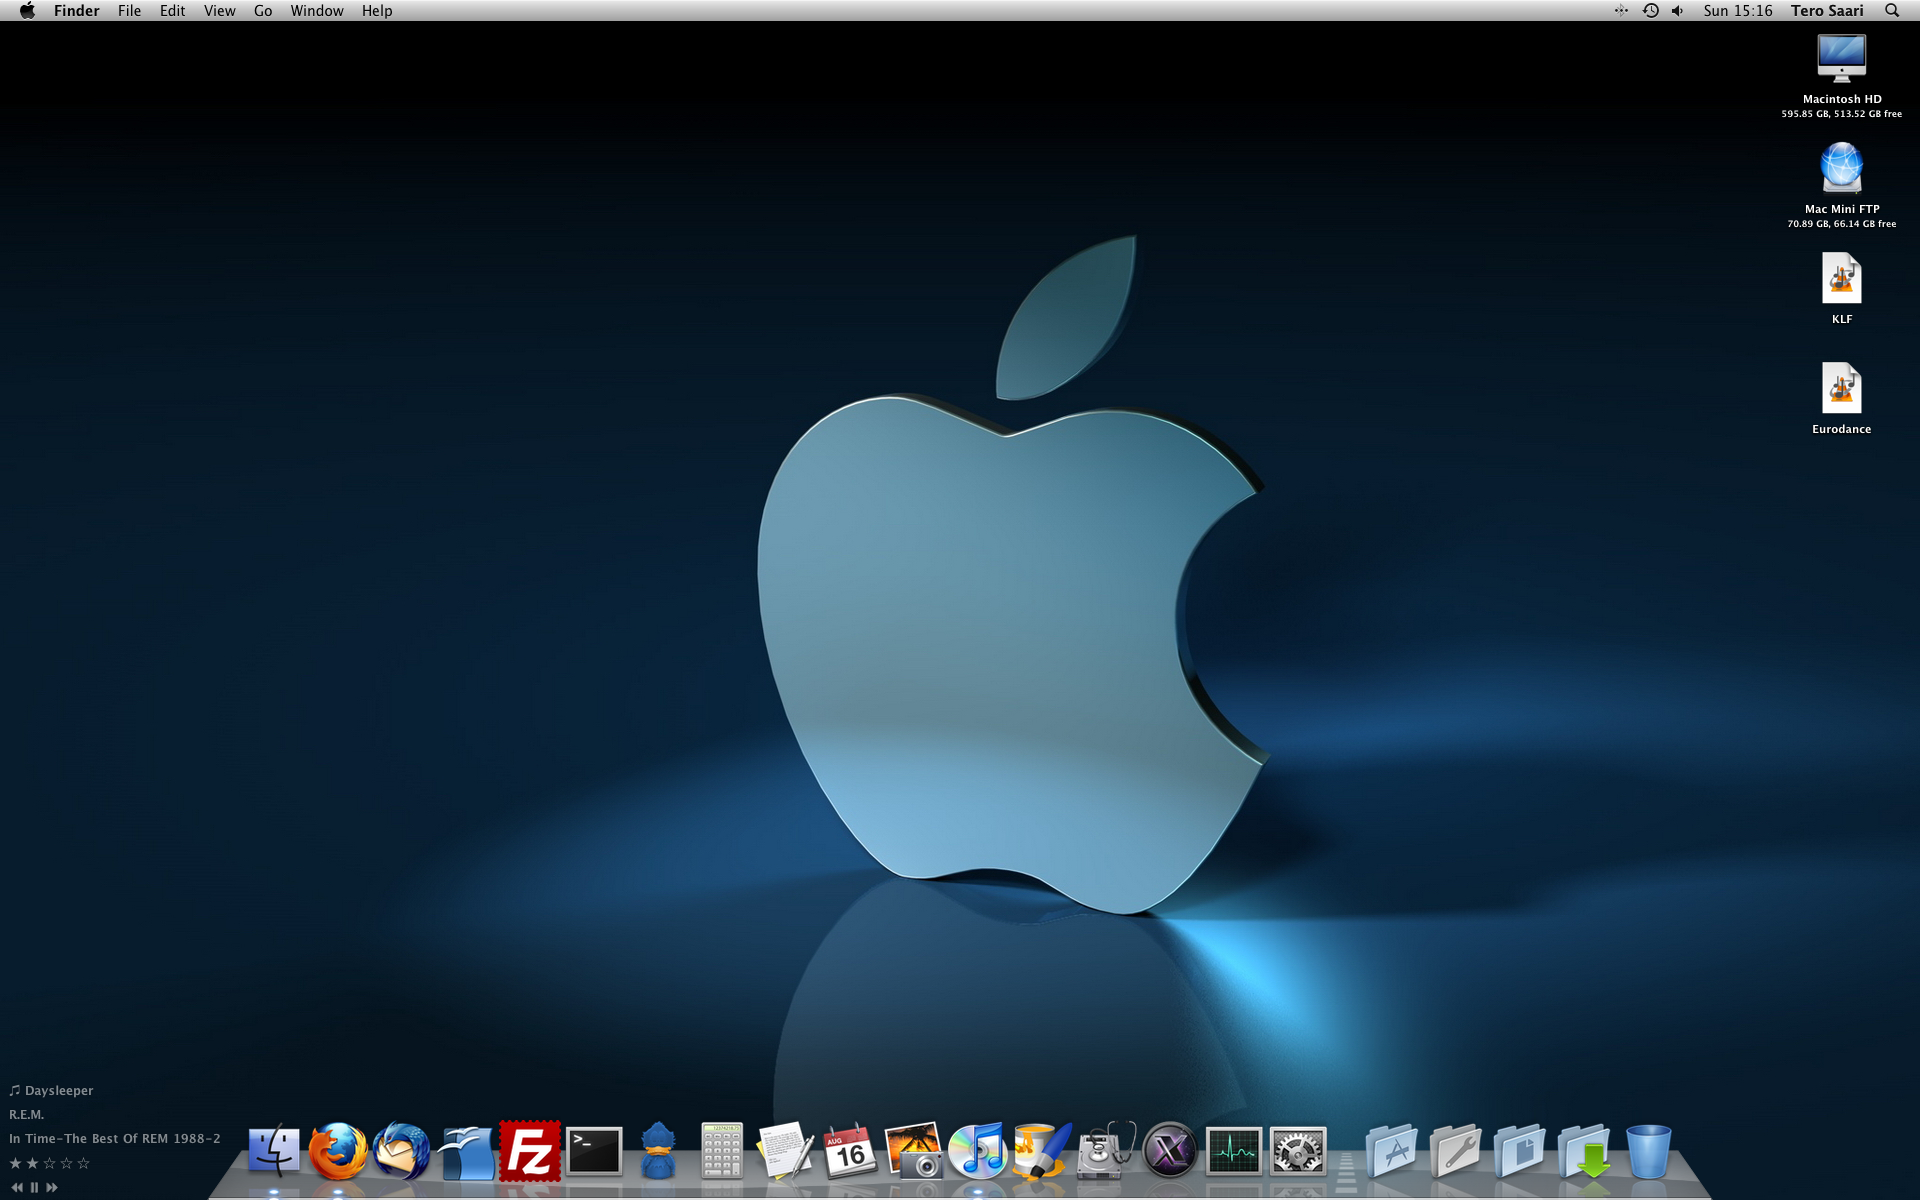1920x1200 pixels.
Task: Click the R.E.M. artist name
Action: 27,1114
